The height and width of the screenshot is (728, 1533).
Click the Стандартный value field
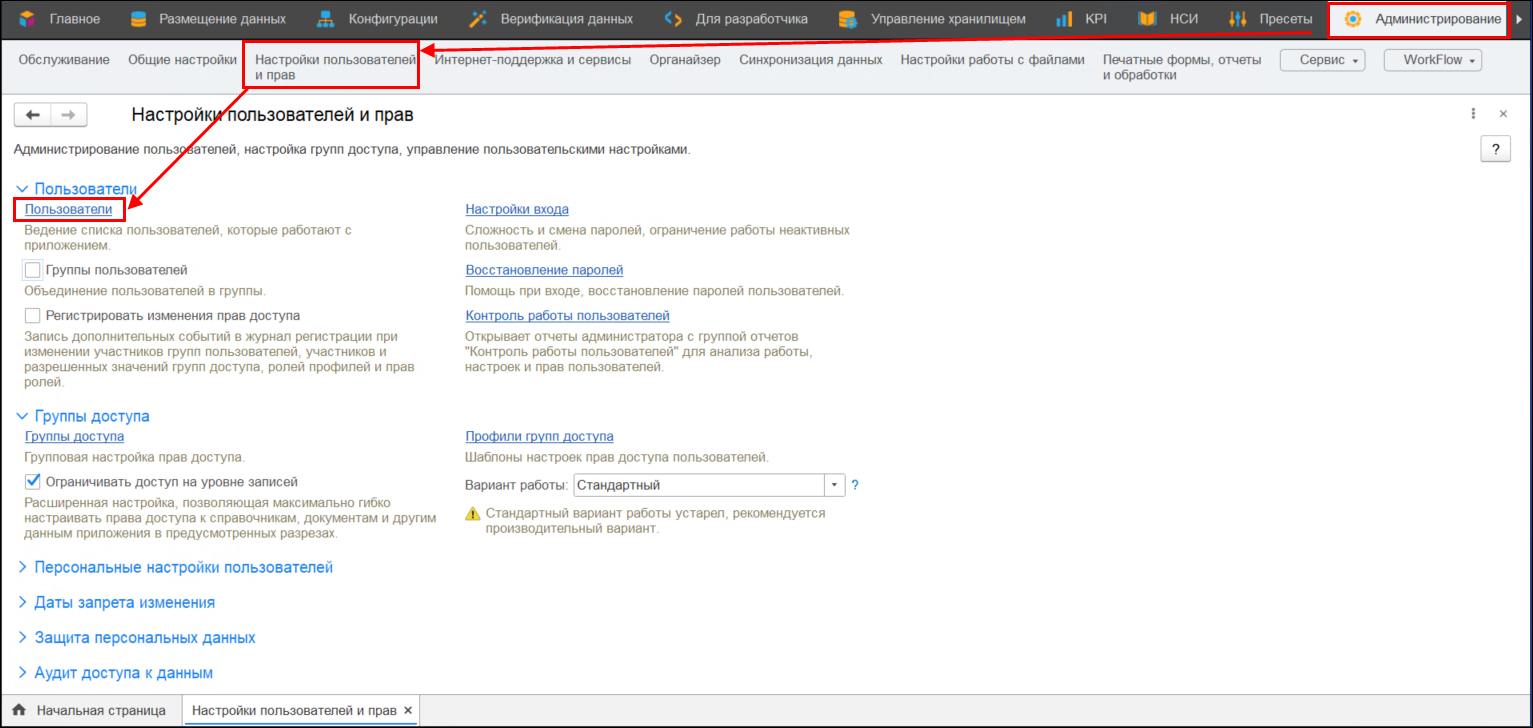pyautogui.click(x=697, y=485)
